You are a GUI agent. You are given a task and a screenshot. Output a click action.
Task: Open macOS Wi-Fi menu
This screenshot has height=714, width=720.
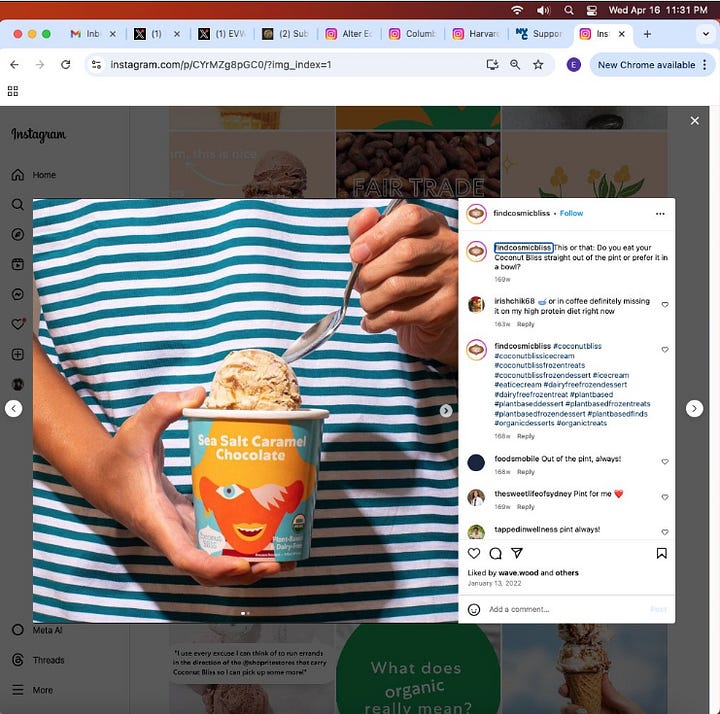[x=517, y=10]
